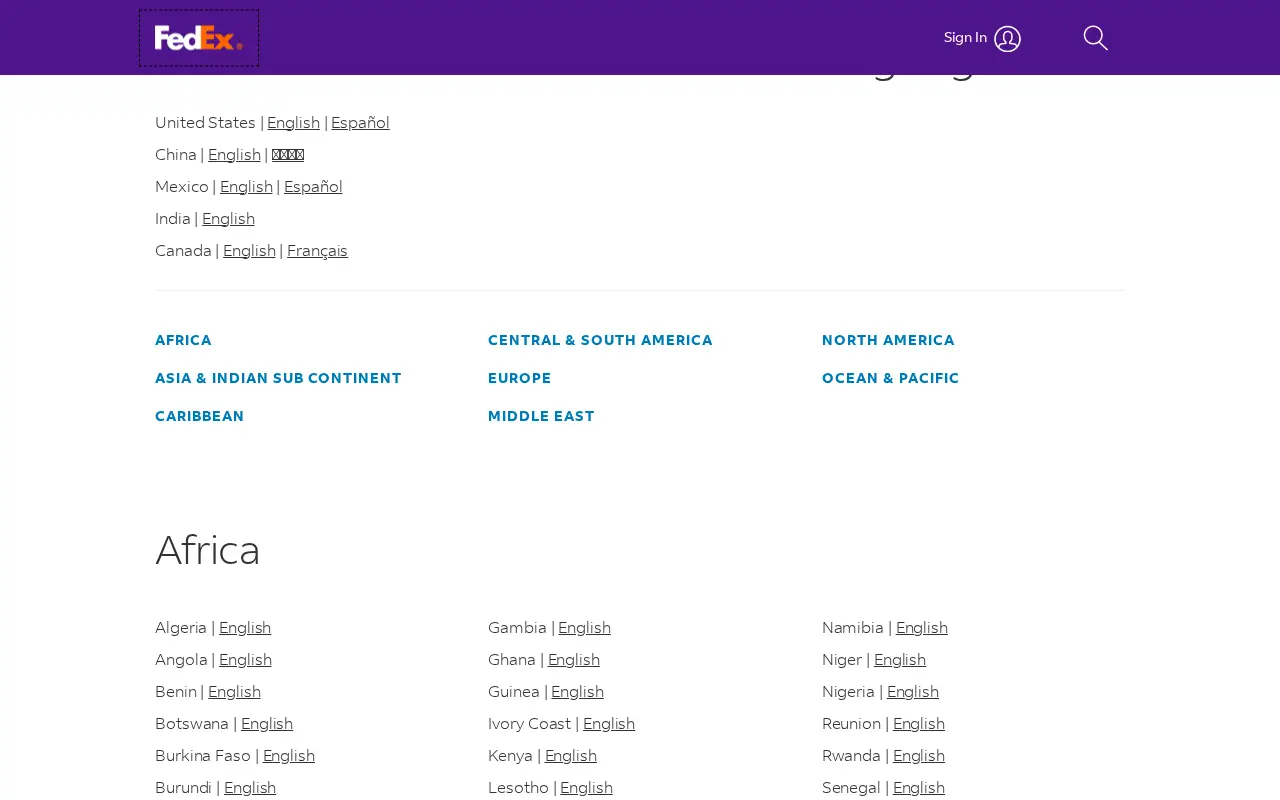The height and width of the screenshot is (800, 1280).
Task: Go to the North America region link
Action: click(x=888, y=340)
